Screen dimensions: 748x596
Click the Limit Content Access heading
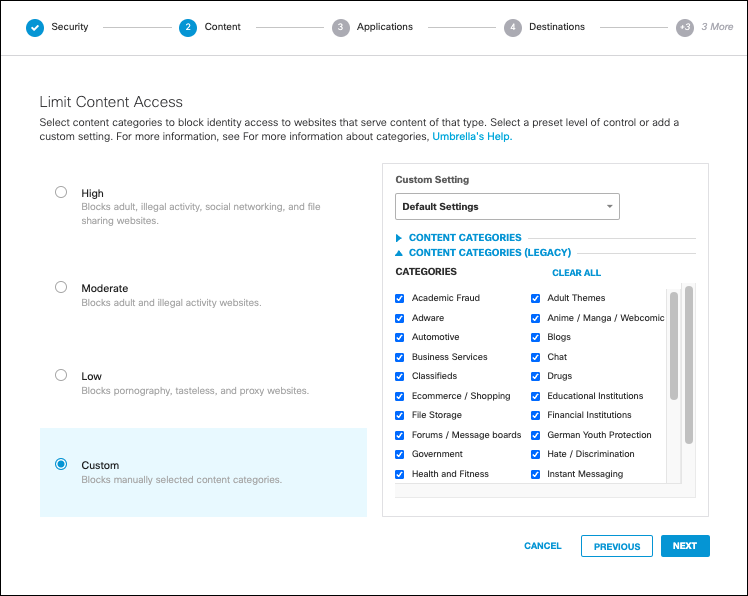point(111,102)
